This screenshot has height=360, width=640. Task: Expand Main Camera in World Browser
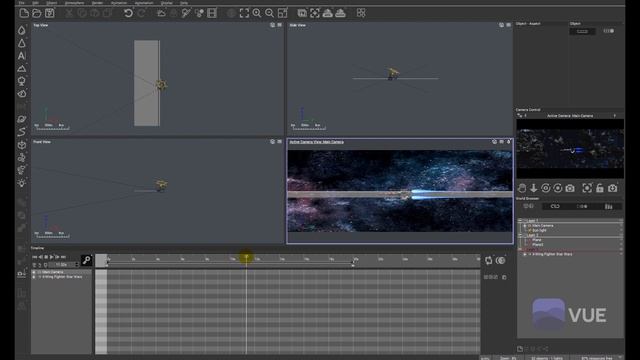tap(525, 225)
